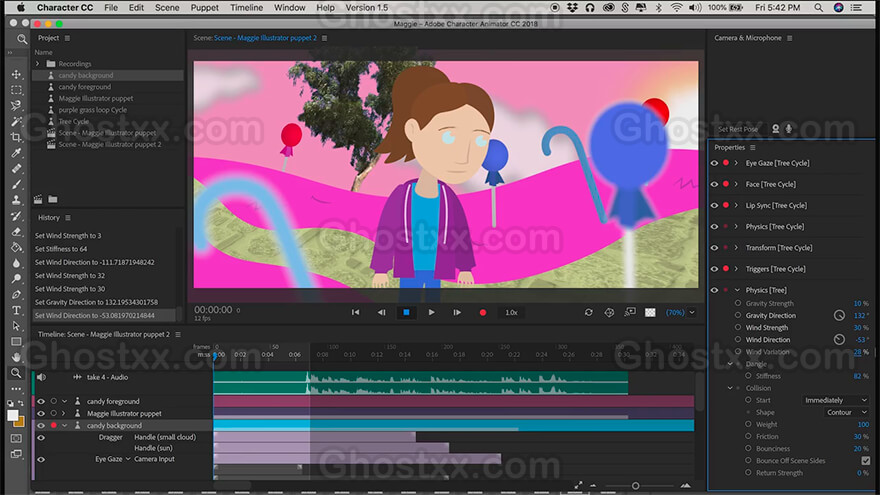
Task: Hide Eye Gaze [Tree Cycle] behavior
Action: (714, 163)
